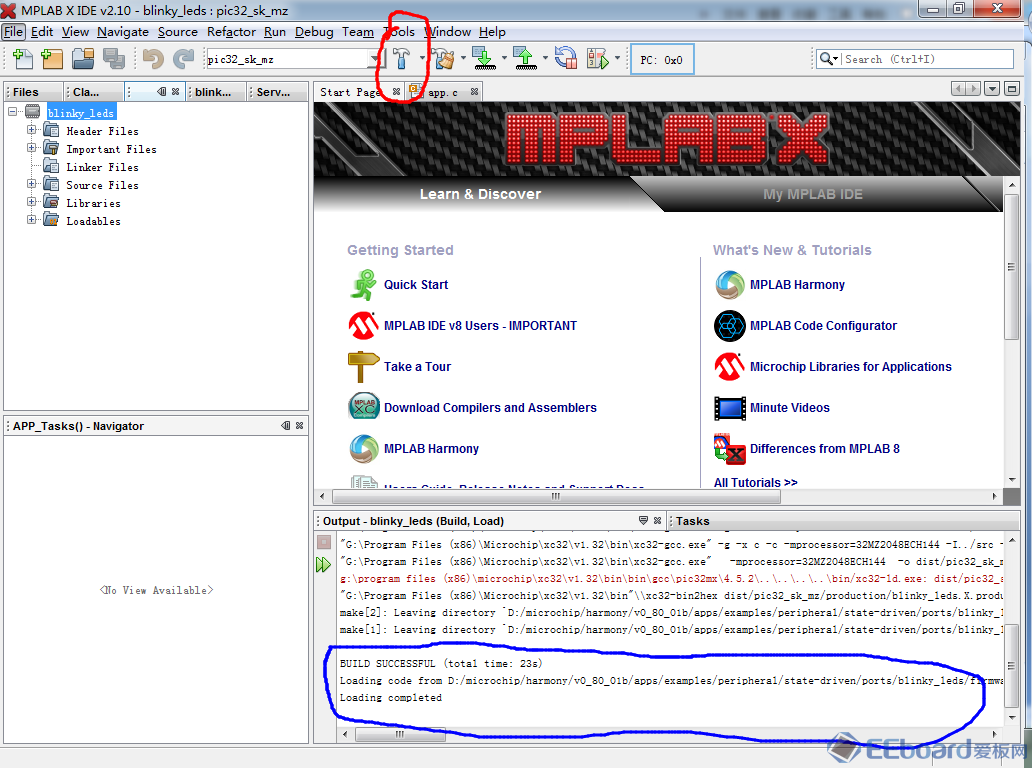Collapse the blinky_leds project node
Image resolution: width=1032 pixels, height=768 pixels.
(x=13, y=112)
